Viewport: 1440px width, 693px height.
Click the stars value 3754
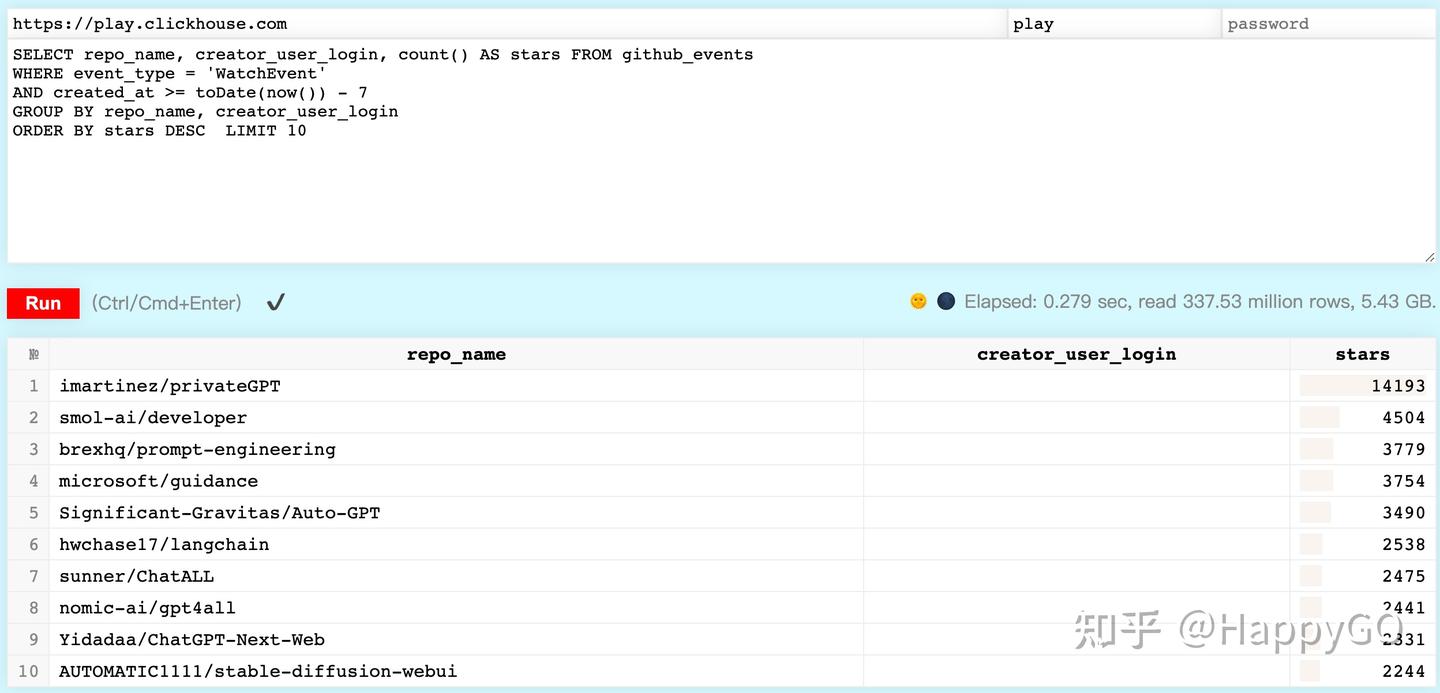1403,481
